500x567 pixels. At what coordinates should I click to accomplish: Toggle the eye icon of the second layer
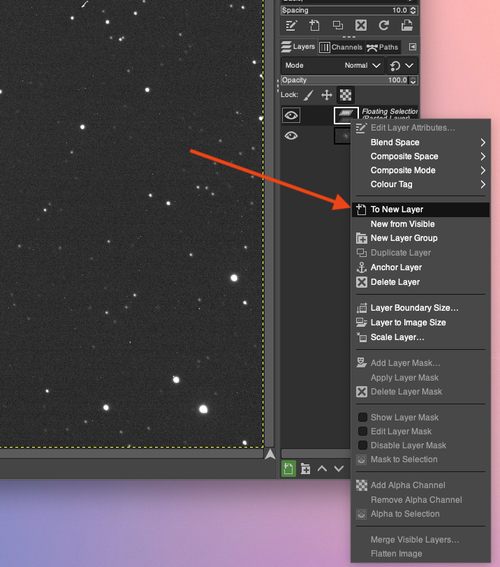pyautogui.click(x=291, y=136)
